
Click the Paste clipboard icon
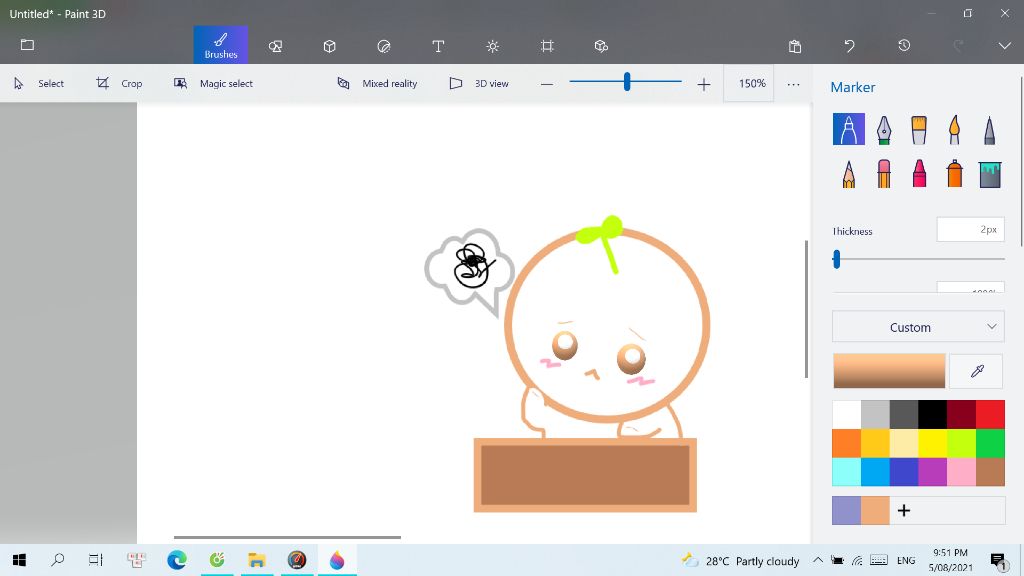click(x=795, y=46)
